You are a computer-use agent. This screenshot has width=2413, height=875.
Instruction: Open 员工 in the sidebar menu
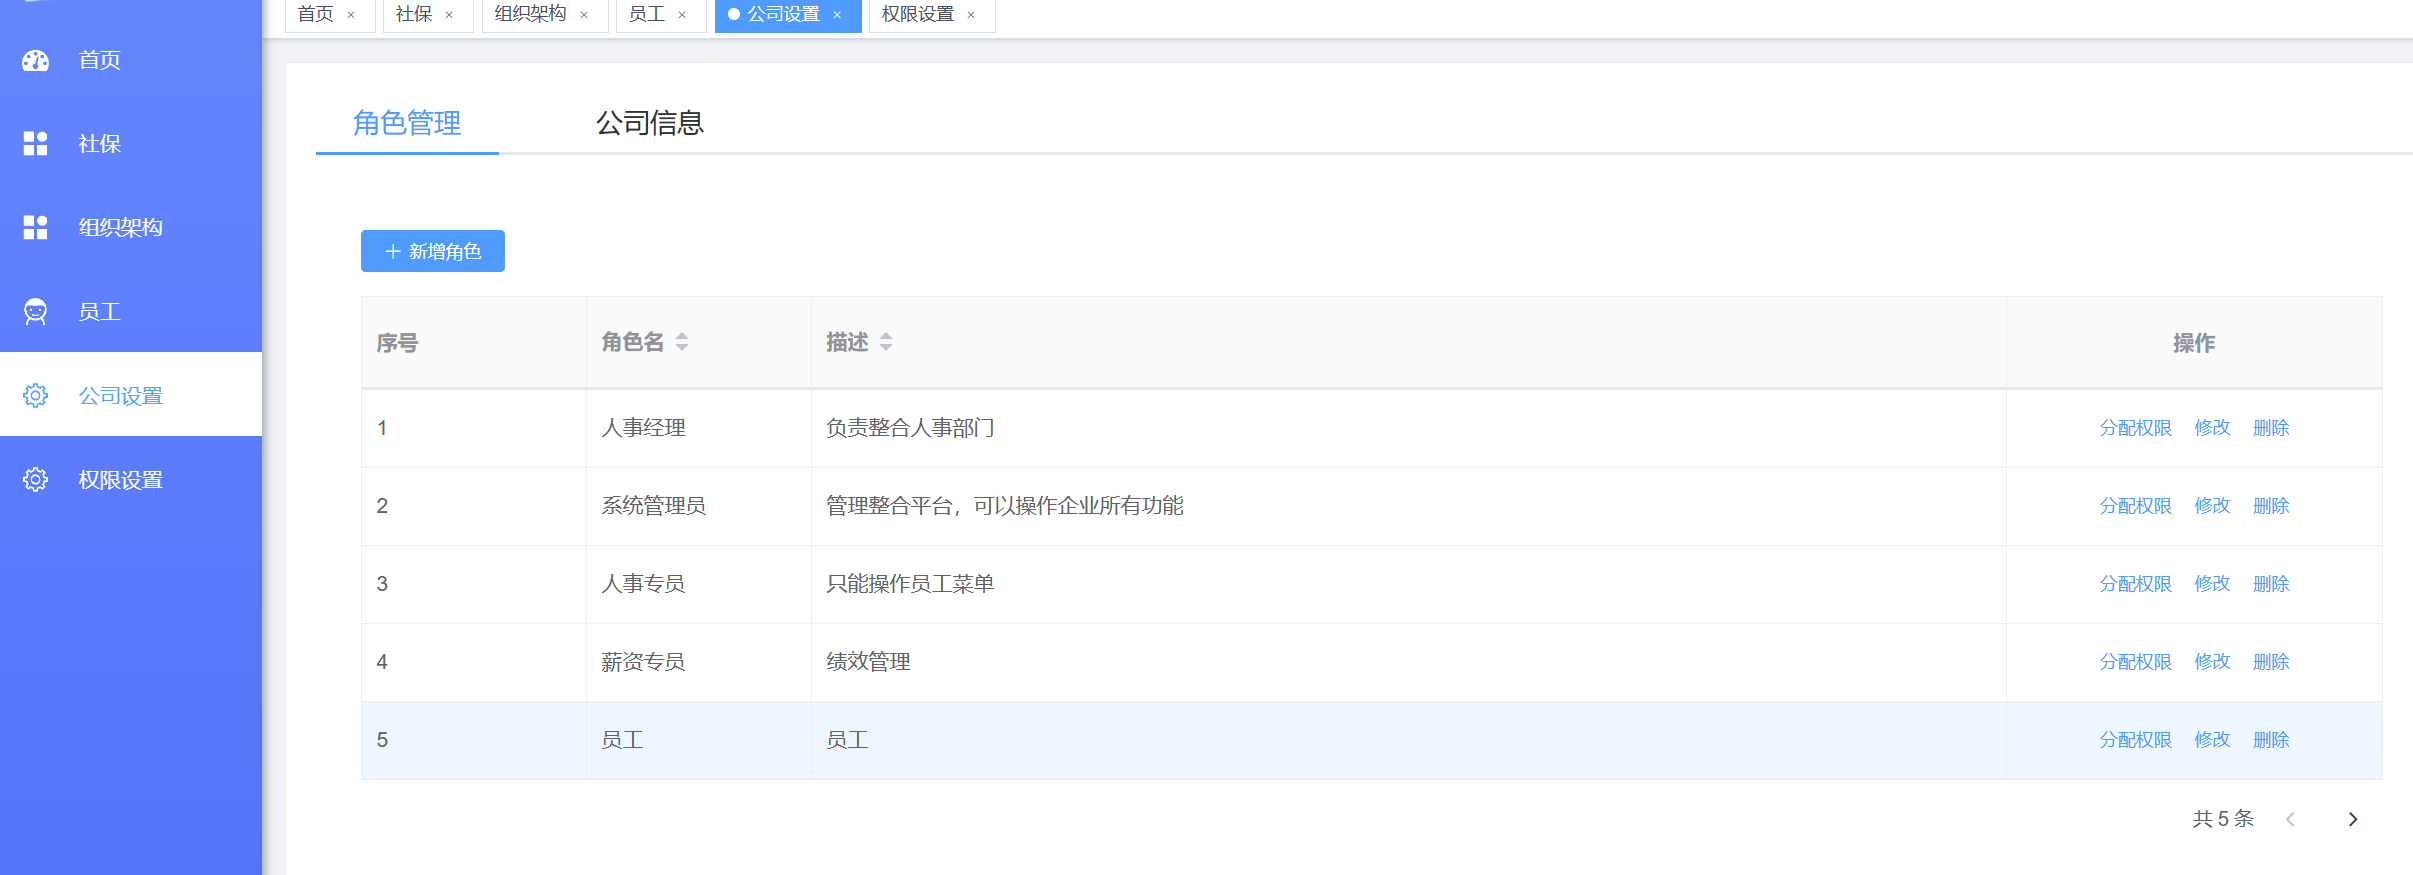click(131, 312)
